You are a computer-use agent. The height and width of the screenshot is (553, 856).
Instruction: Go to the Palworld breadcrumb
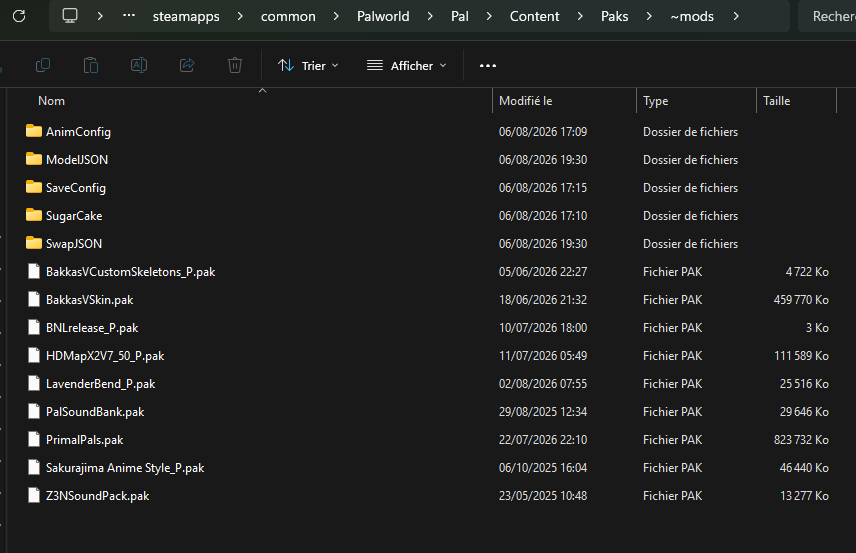click(383, 16)
